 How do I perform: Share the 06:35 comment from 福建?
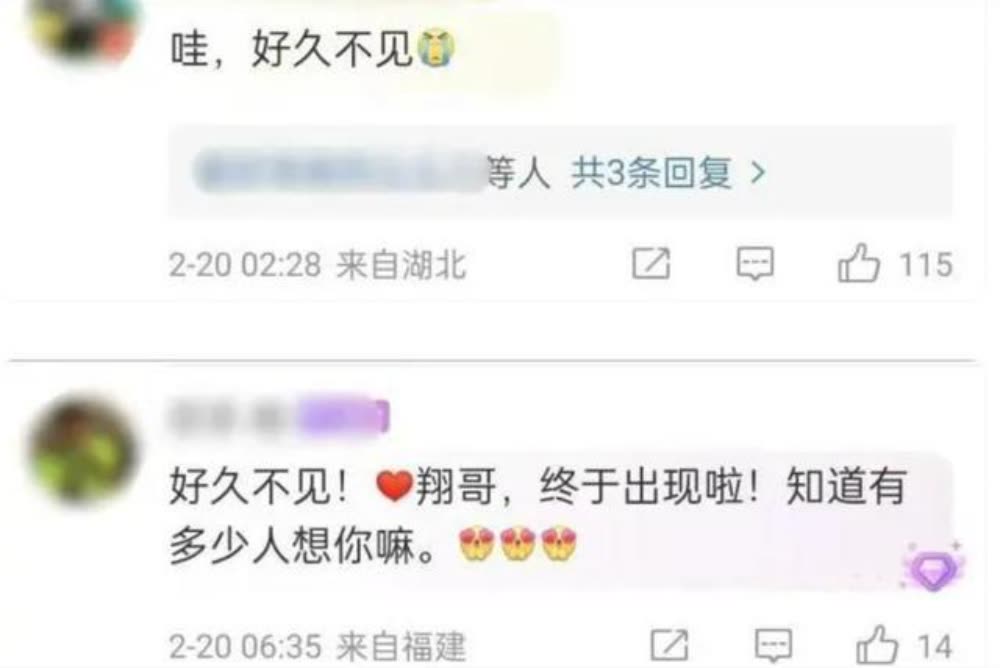(670, 644)
